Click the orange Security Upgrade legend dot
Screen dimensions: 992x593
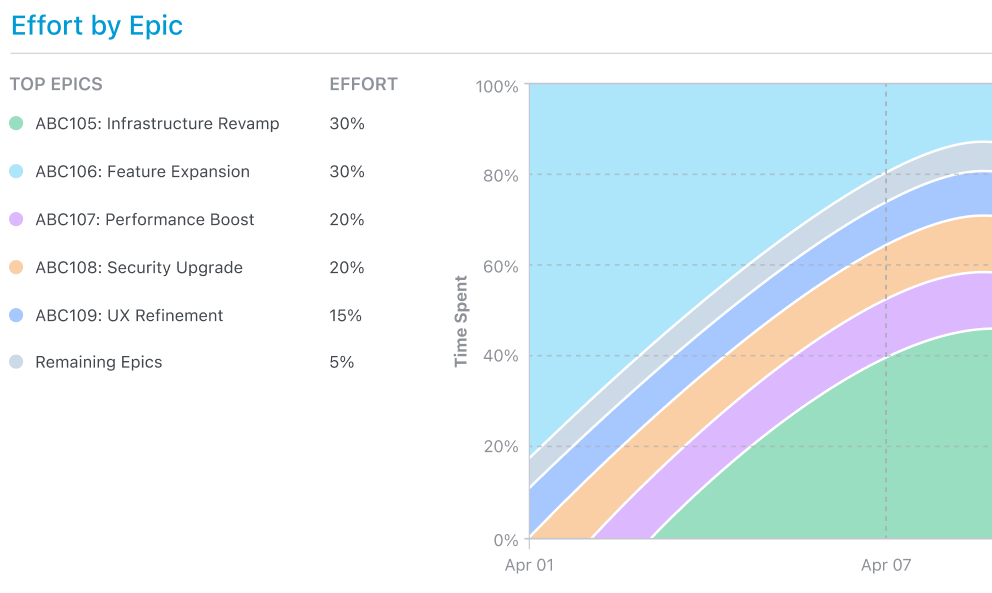tap(16, 268)
